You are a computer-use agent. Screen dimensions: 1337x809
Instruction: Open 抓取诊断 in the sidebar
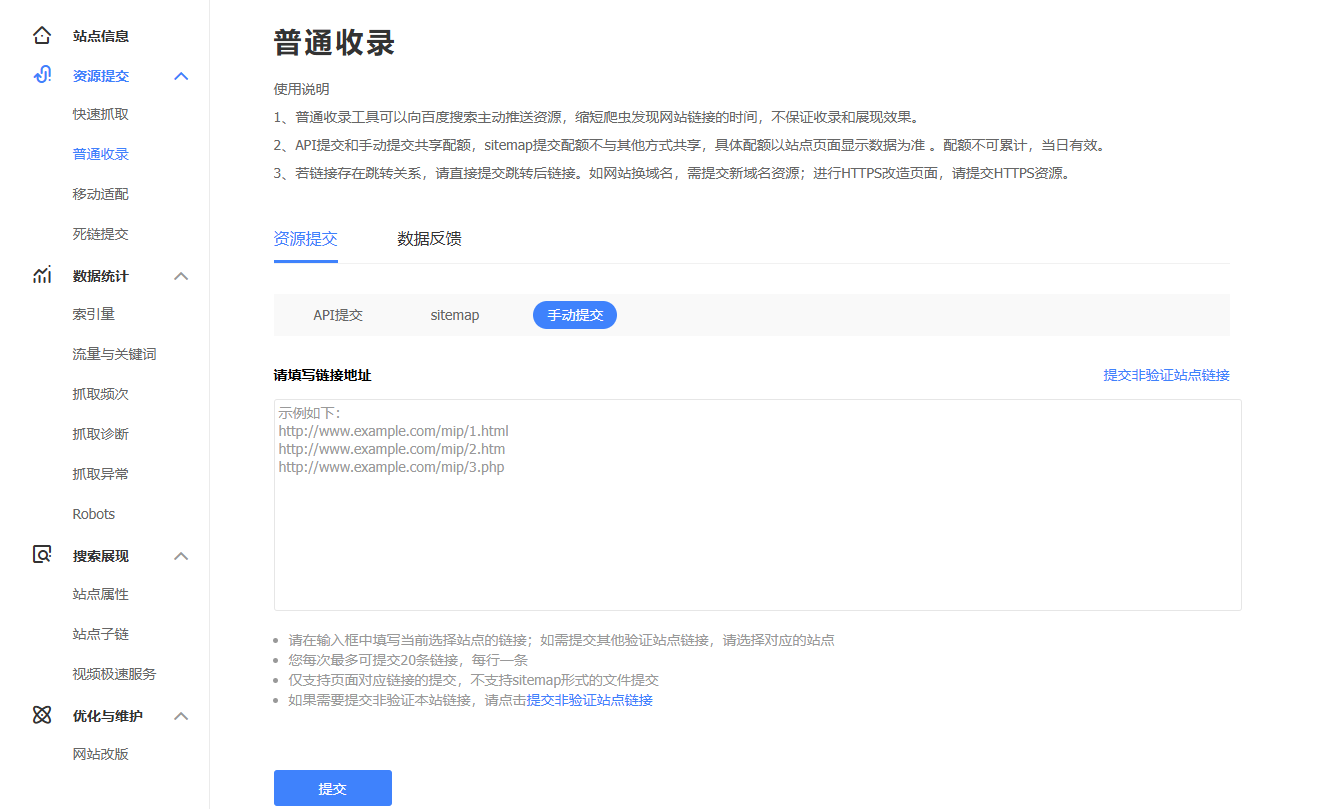(x=101, y=434)
